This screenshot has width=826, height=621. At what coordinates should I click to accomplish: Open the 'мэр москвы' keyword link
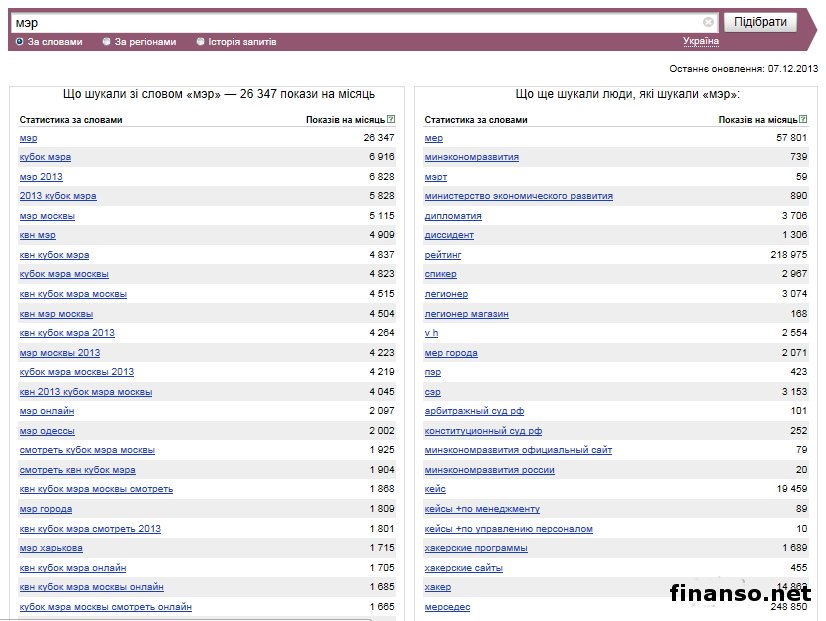47,216
